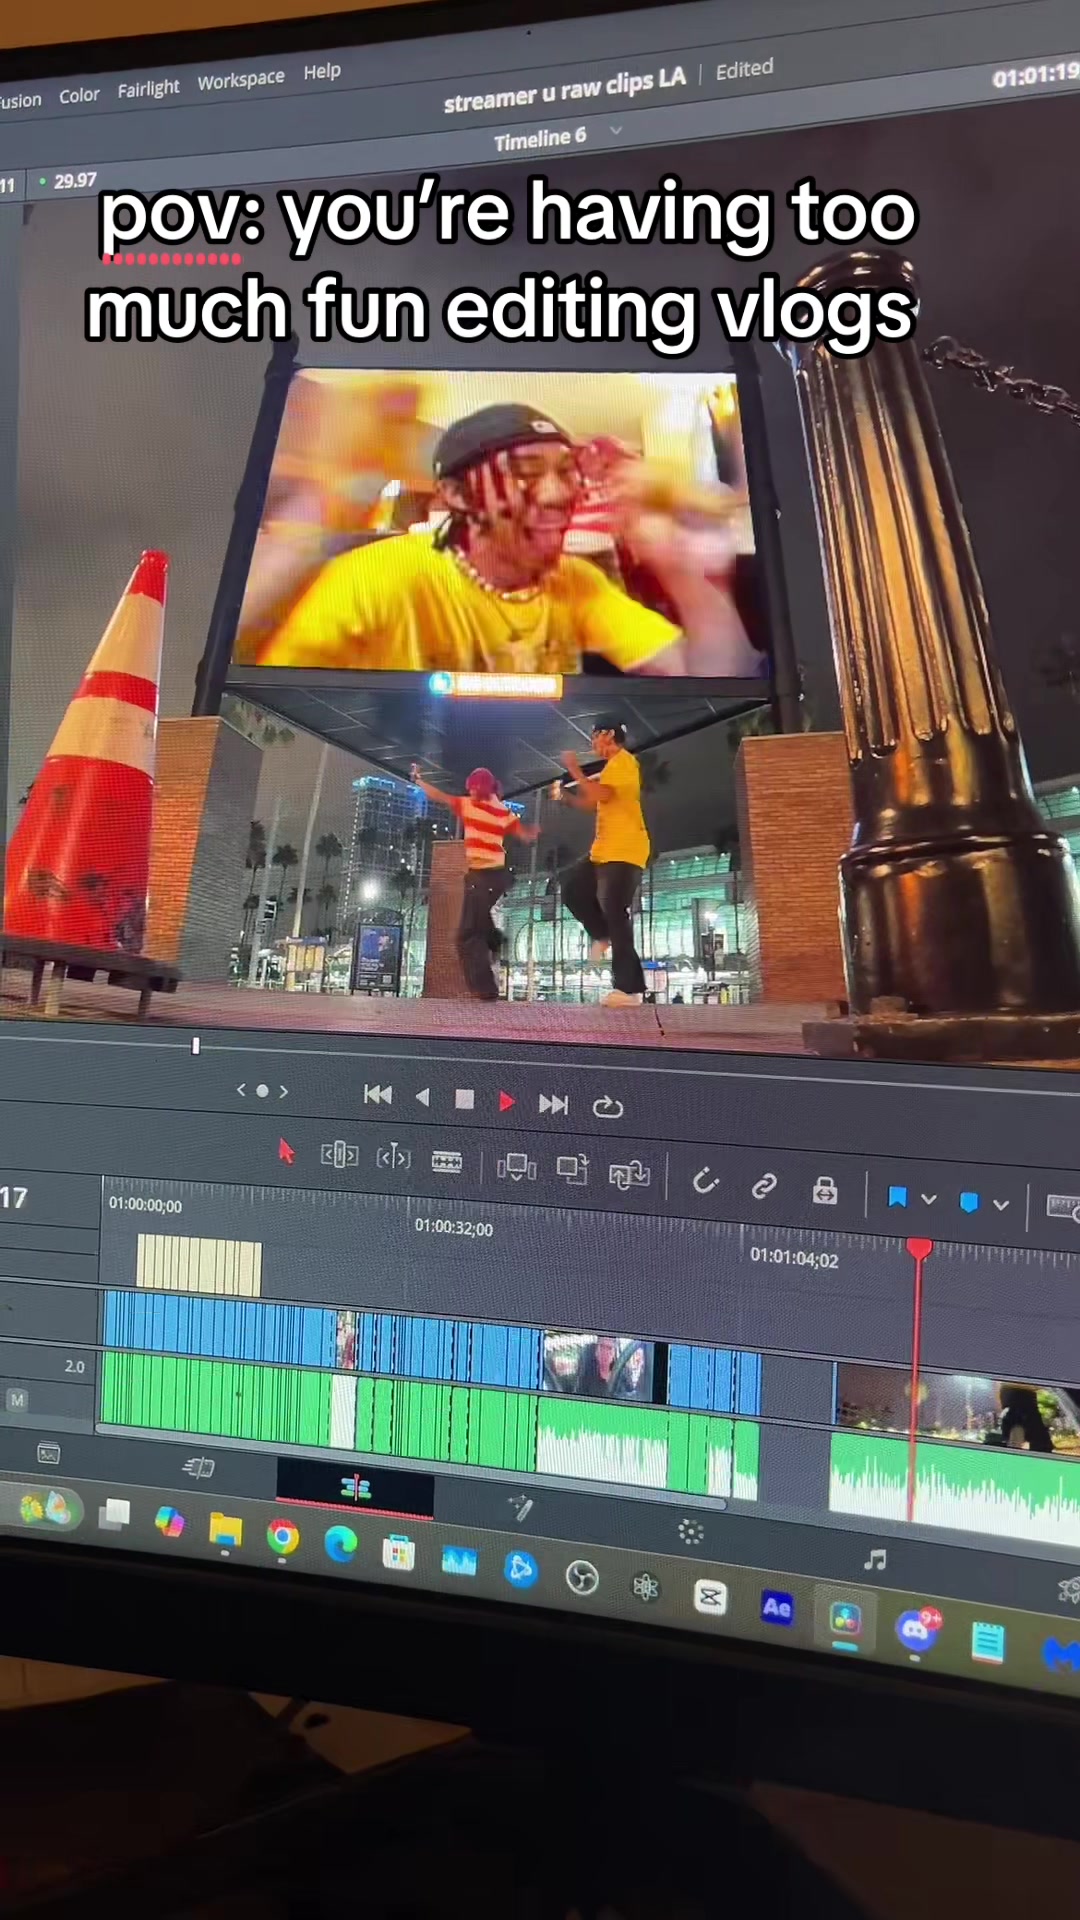Switch to the Color page tab

[691, 1531]
